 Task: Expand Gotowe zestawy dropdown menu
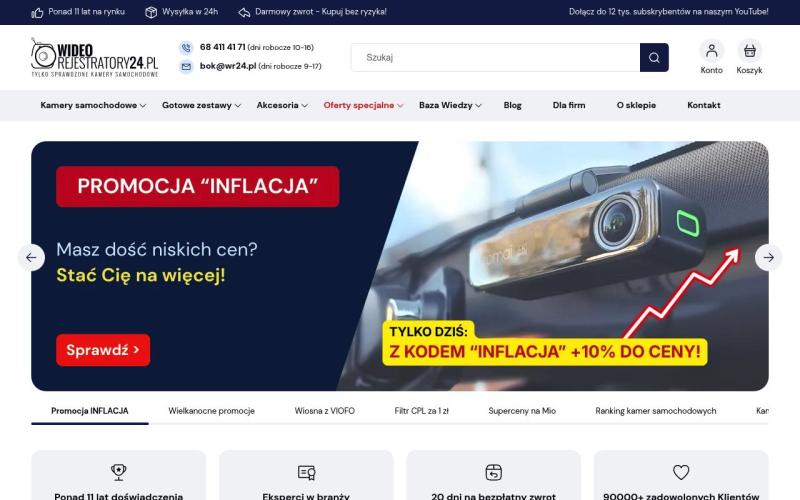[x=202, y=105]
